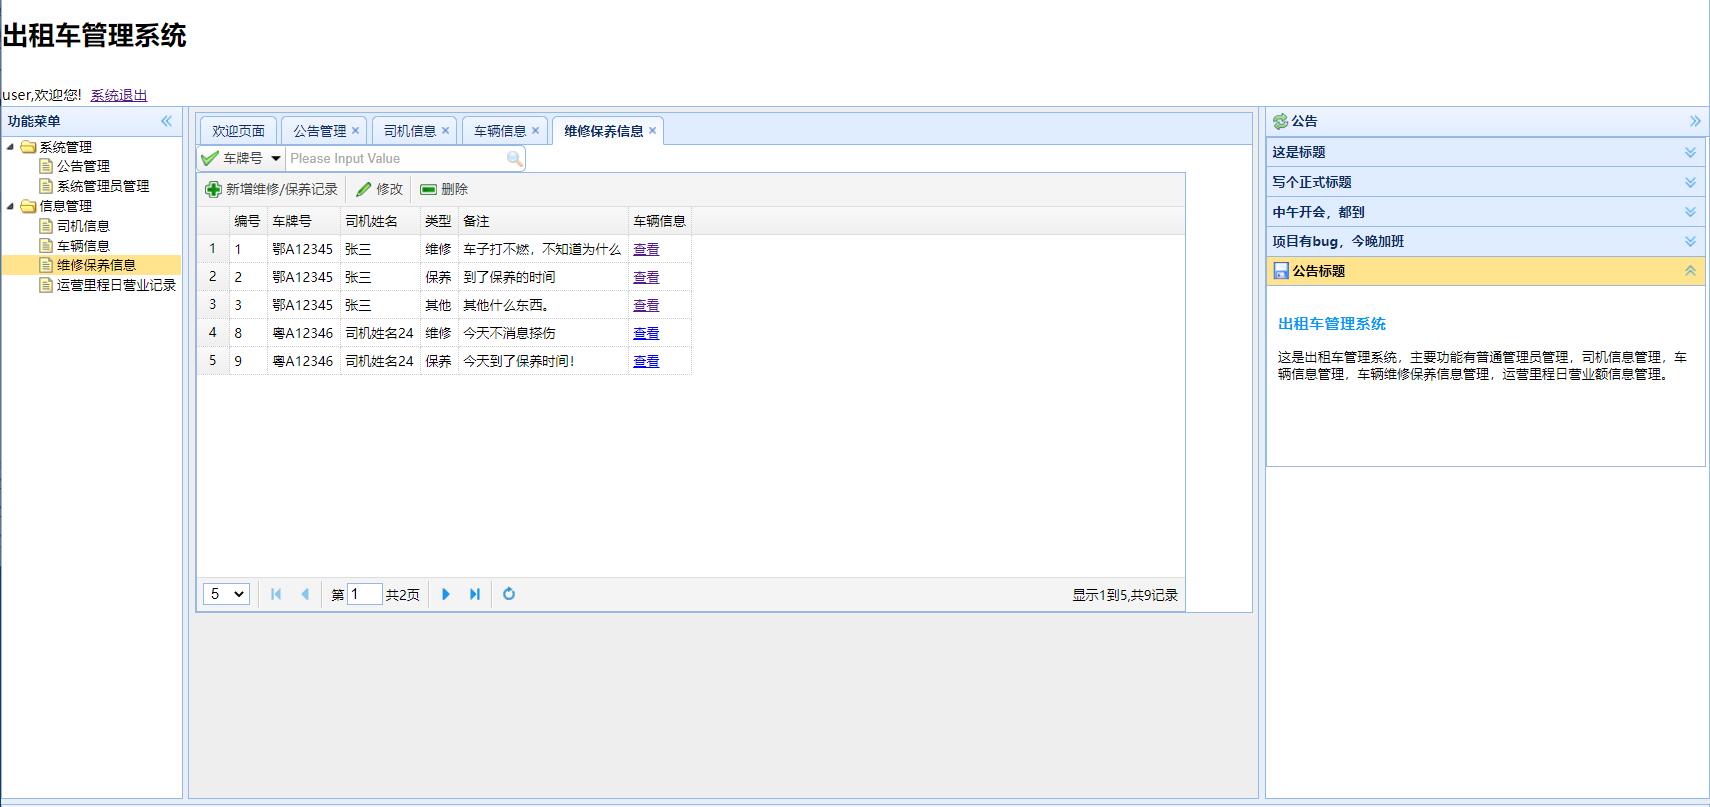1710x807 pixels.
Task: Select the row with 车子打不燃，不知道为什么
Action: 444,249
